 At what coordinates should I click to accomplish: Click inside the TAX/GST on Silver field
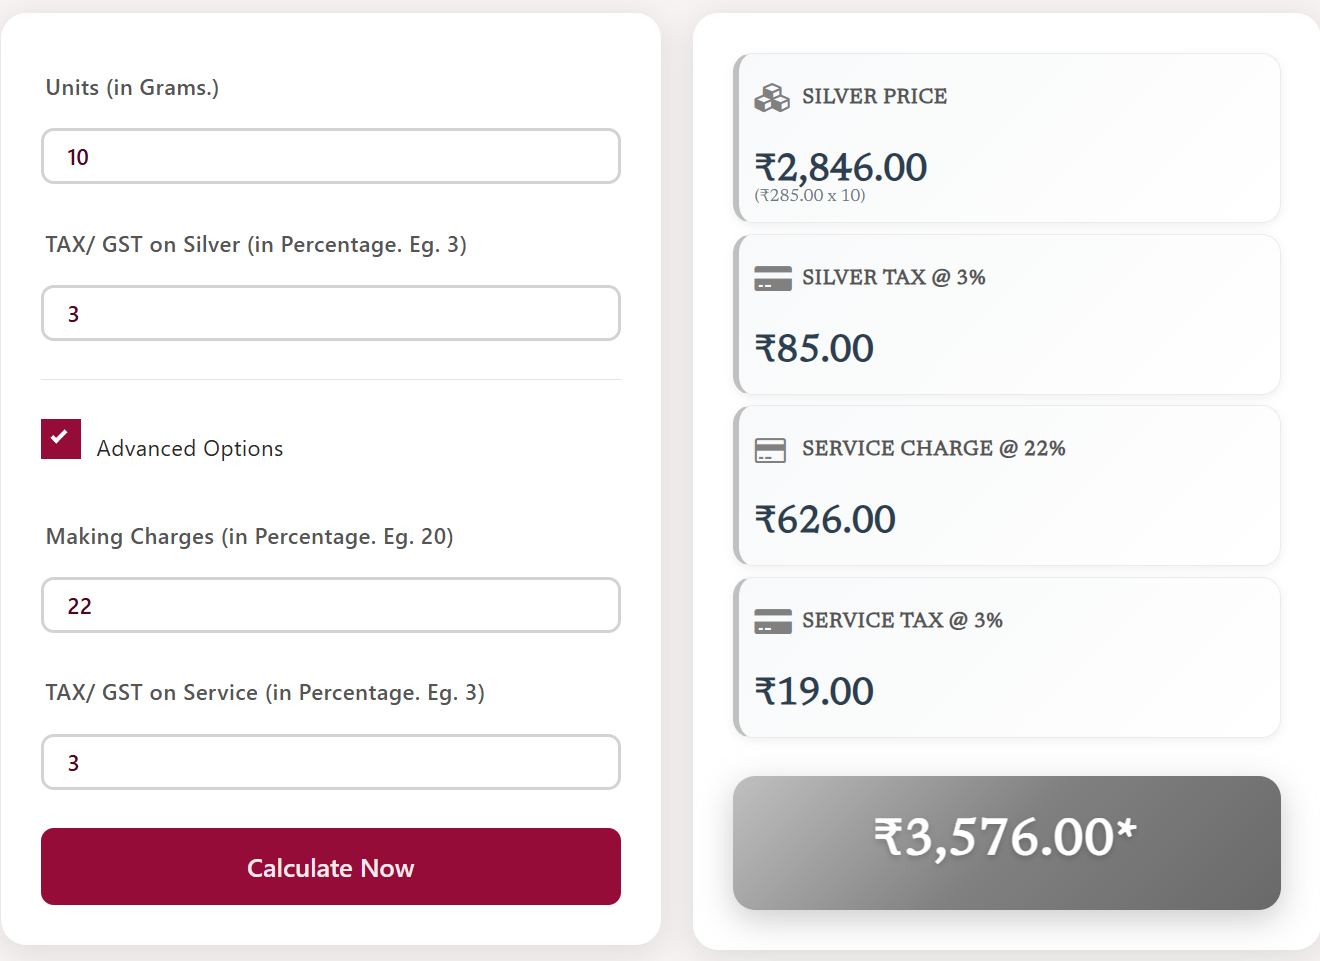coord(330,313)
